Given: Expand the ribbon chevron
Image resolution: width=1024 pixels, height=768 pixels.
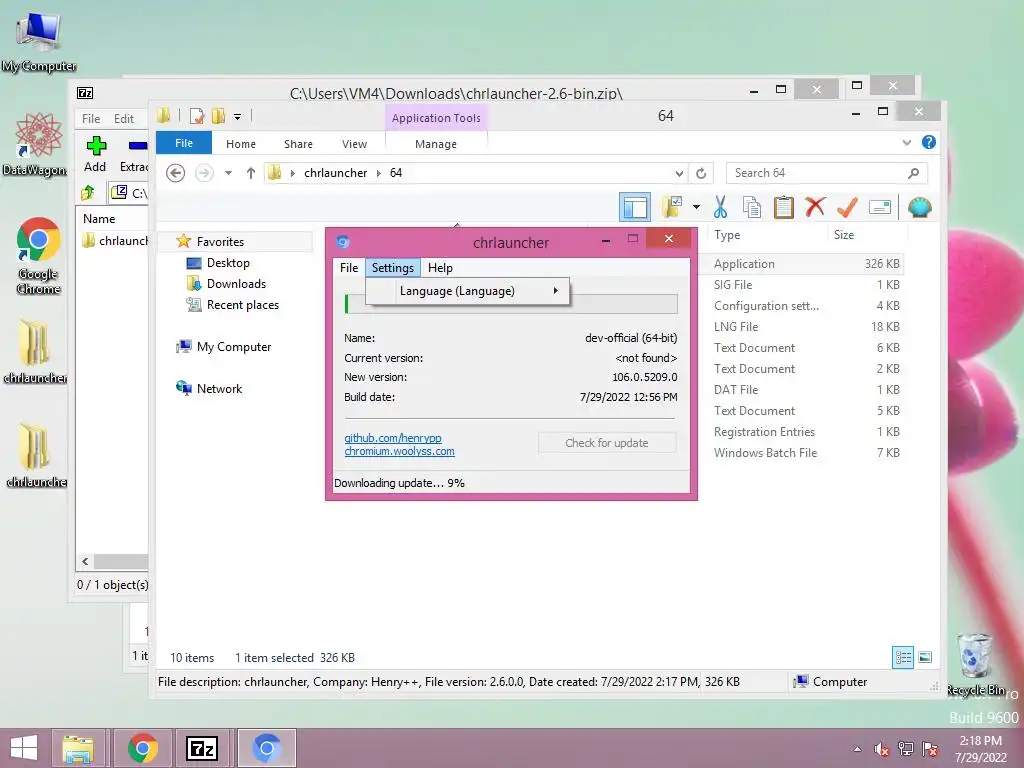Looking at the screenshot, I should [x=906, y=142].
